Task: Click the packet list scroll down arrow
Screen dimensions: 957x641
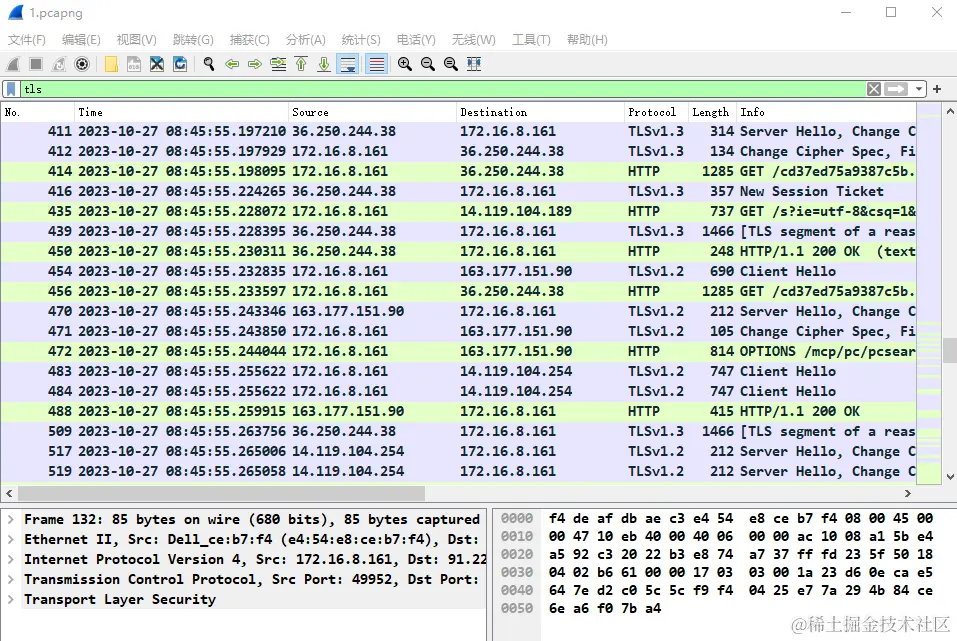Action: pyautogui.click(x=950, y=477)
